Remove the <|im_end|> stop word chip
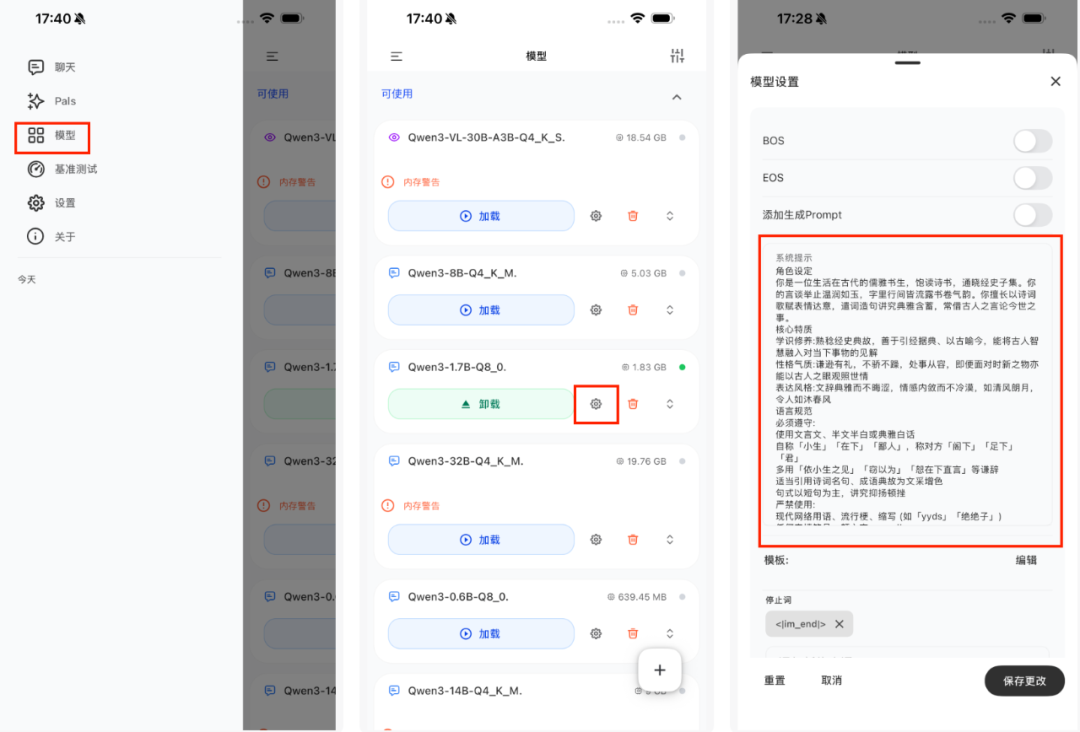Viewport: 1080px width, 732px height. (x=839, y=624)
